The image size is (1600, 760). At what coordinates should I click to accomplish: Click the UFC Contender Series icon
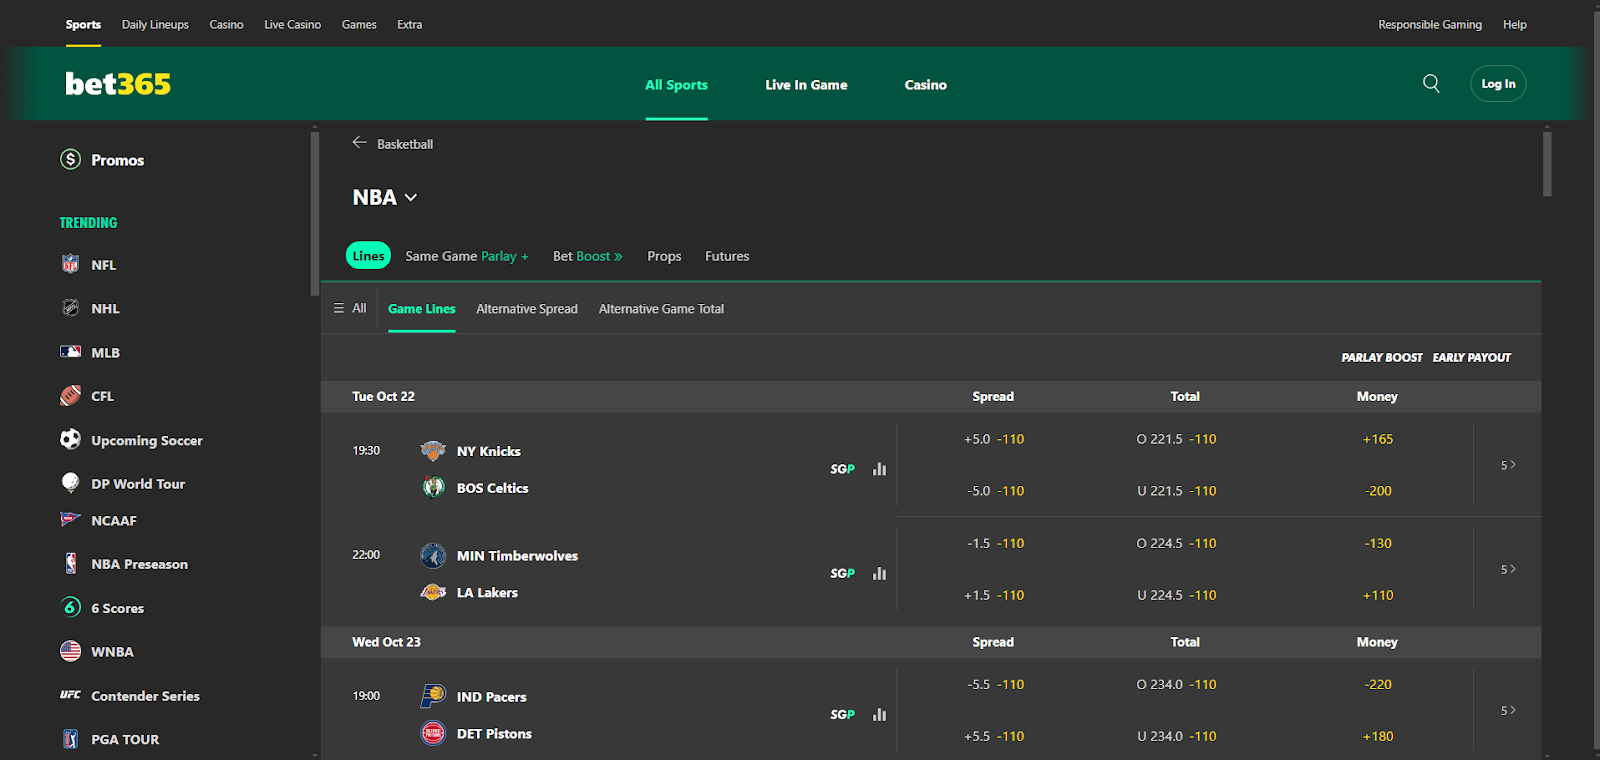tap(70, 695)
